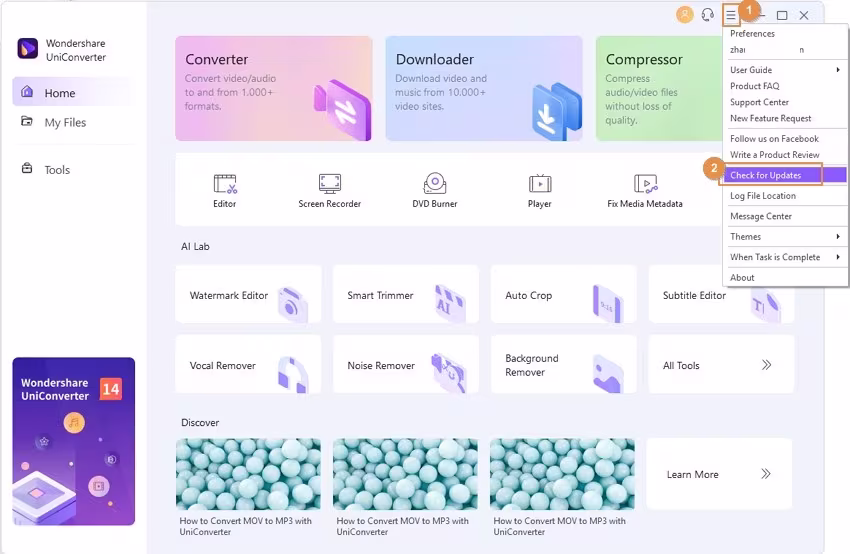Open the Compressor card
Image resolution: width=850 pixels, height=554 pixels.
pyautogui.click(x=659, y=88)
